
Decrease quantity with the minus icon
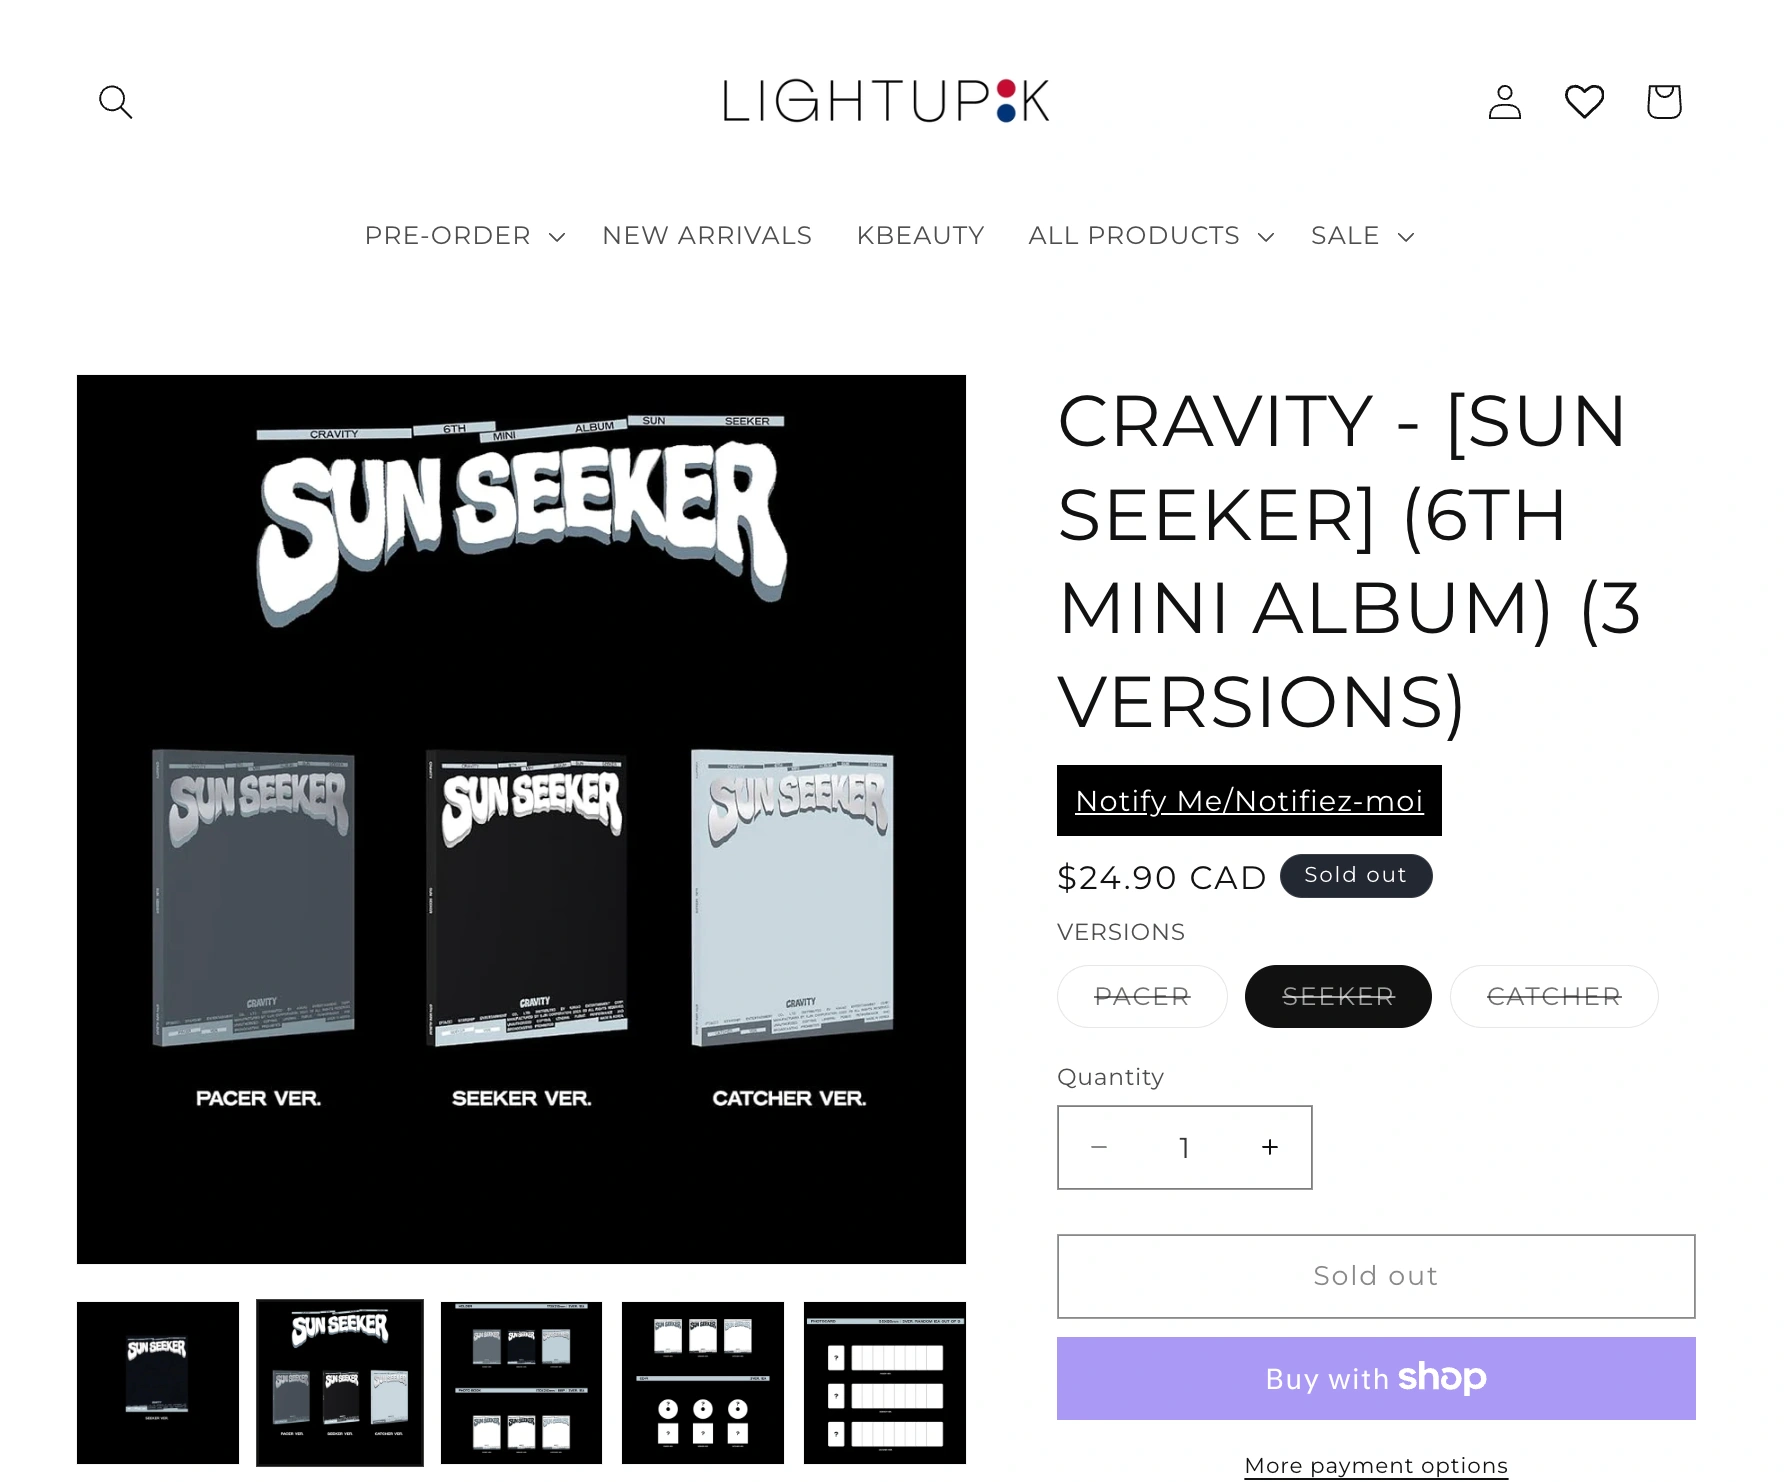coord(1099,1147)
